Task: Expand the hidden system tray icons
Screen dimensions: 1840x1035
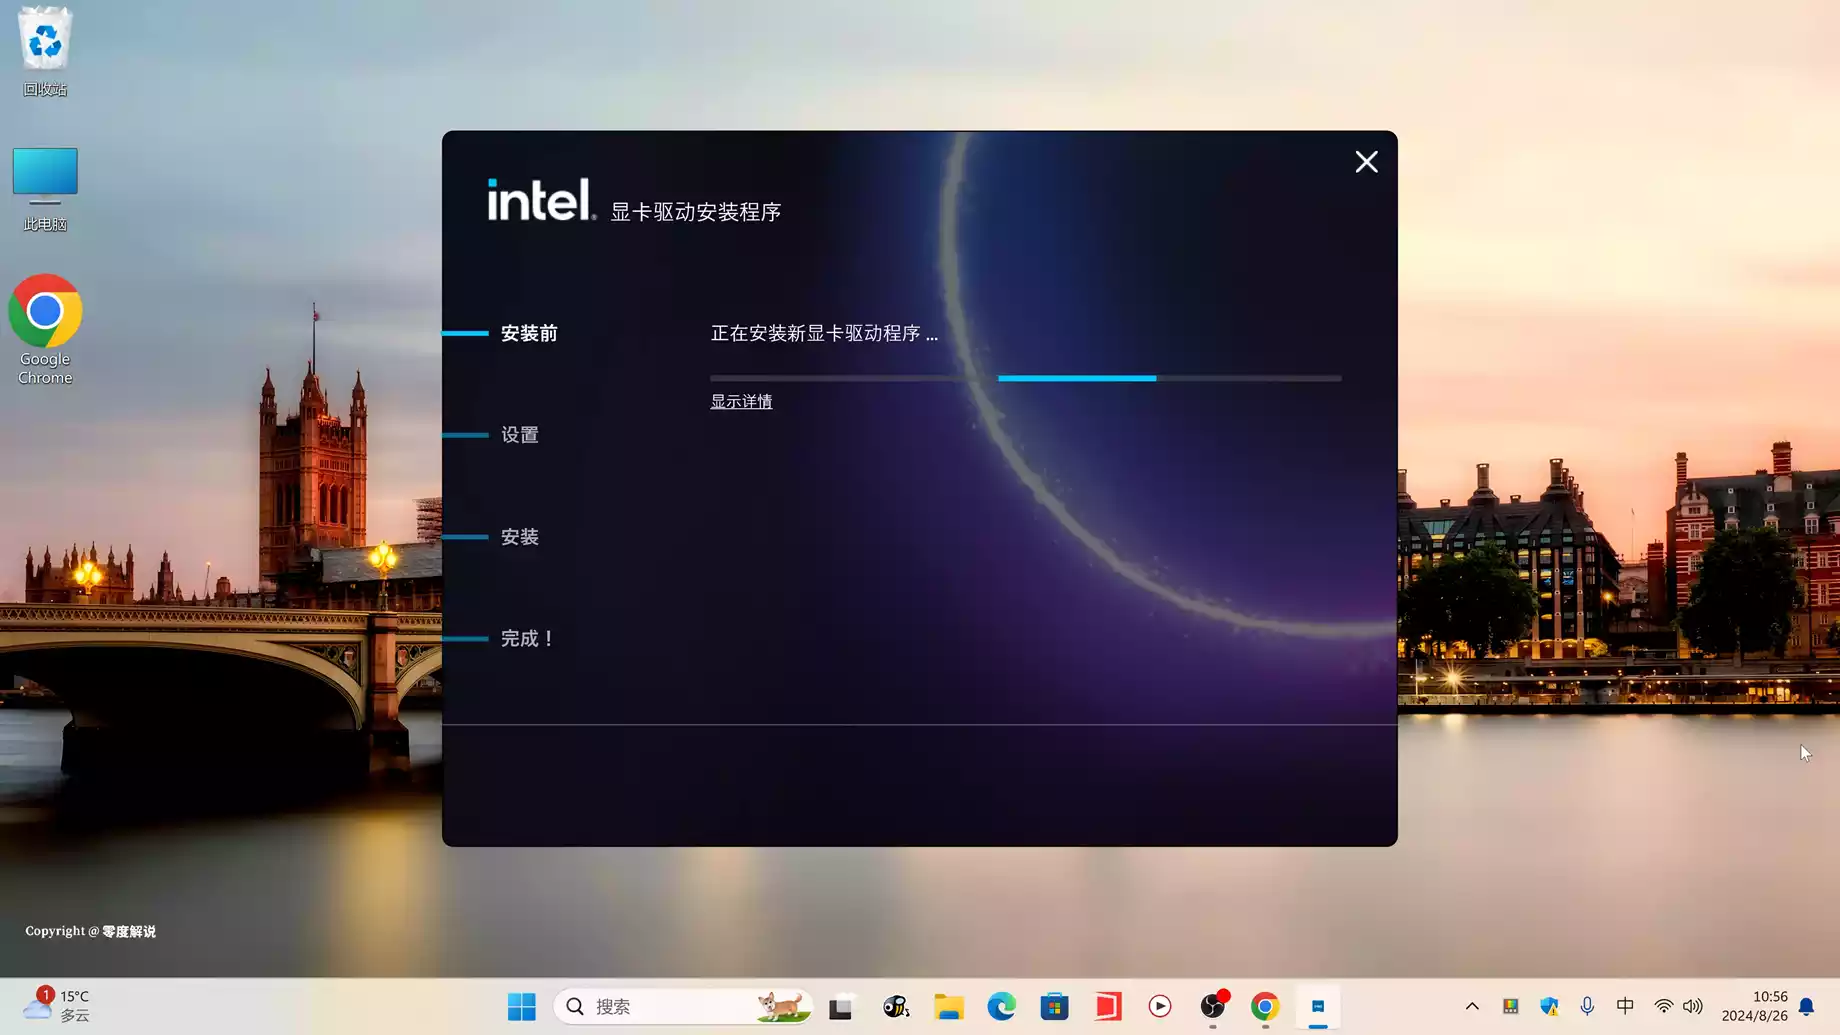Action: [1472, 1006]
